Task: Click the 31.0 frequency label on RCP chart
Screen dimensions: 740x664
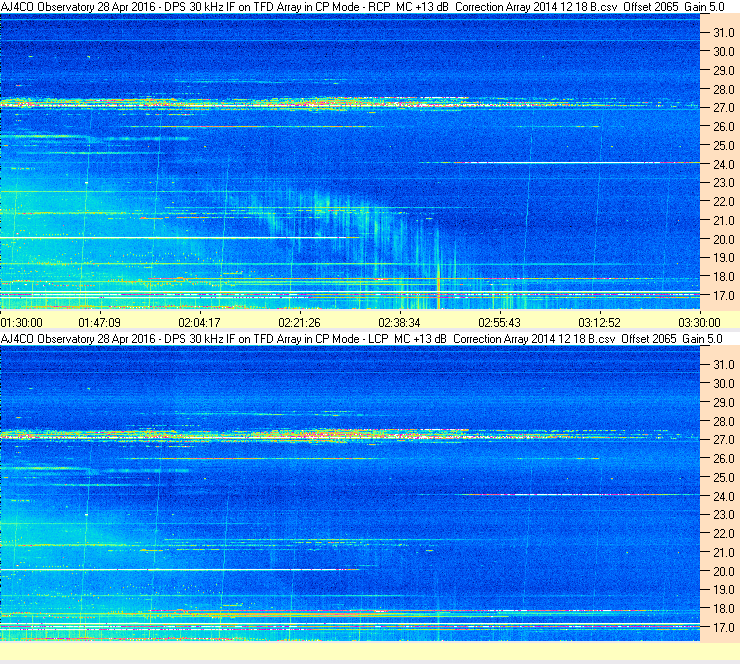Action: 723,33
